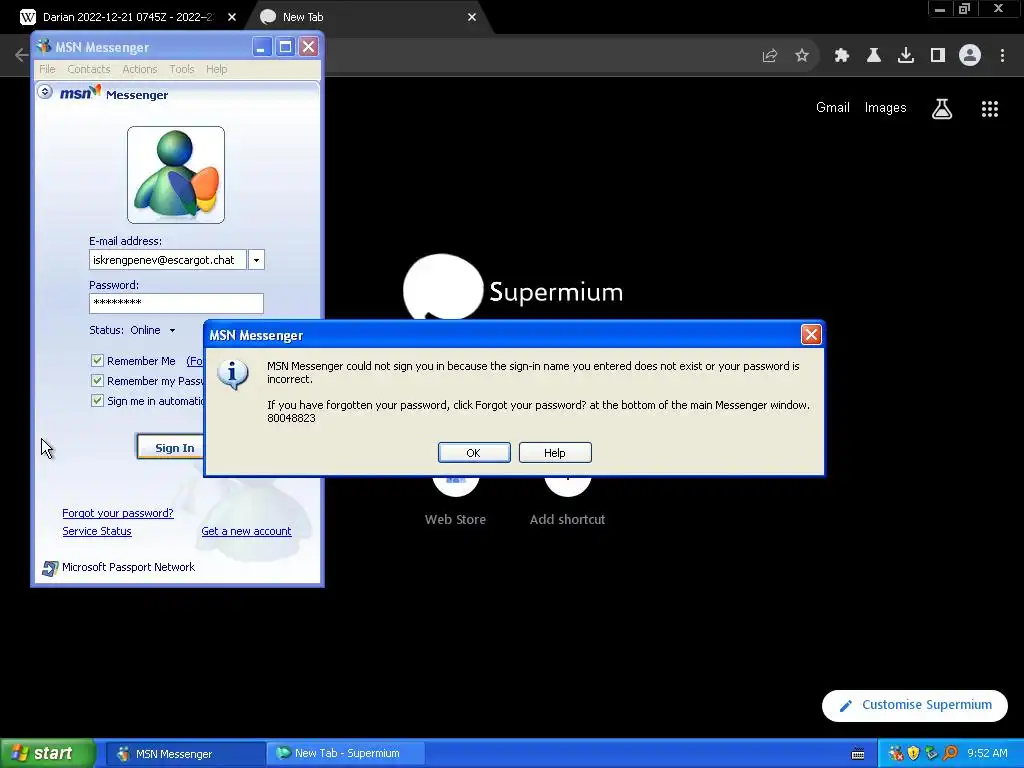This screenshot has width=1024, height=768.
Task: Open the Web Store shortcut
Action: click(x=455, y=502)
